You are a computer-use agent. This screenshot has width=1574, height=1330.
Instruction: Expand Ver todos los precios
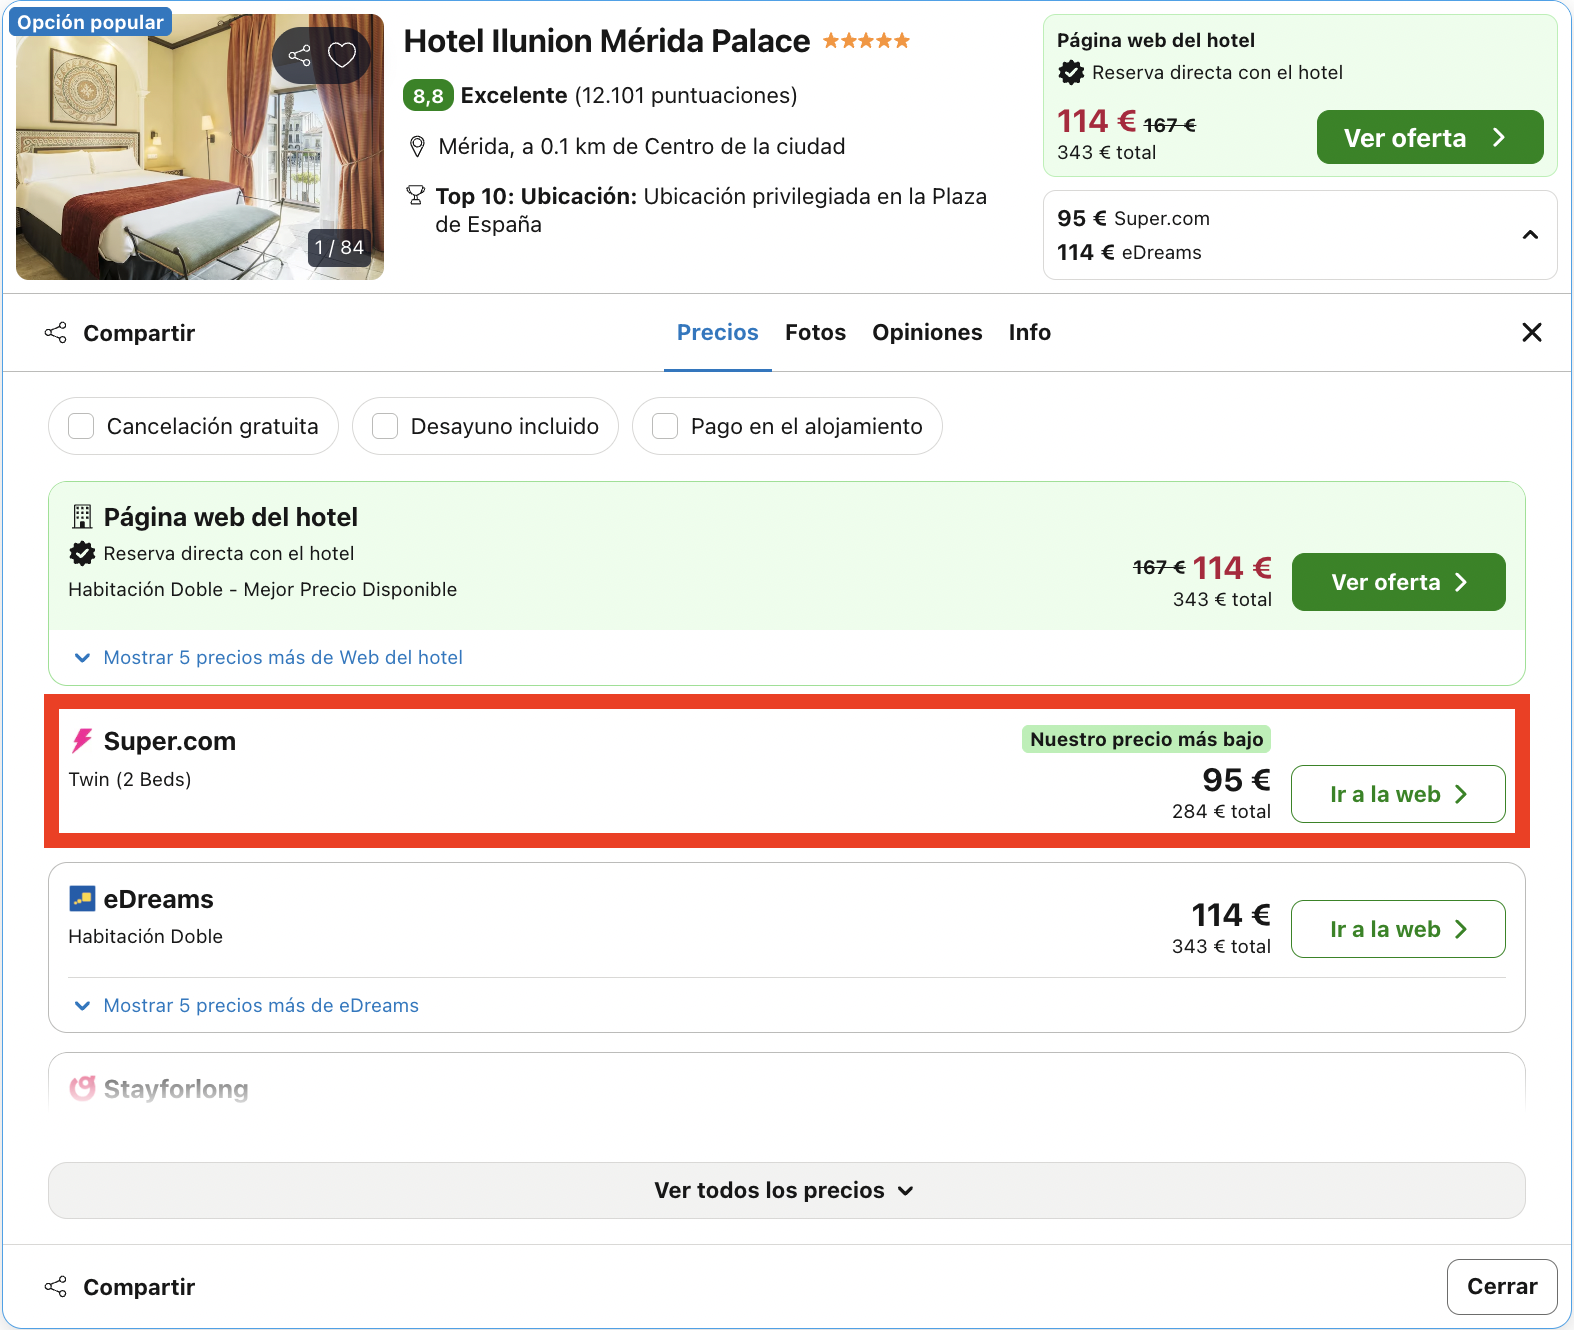[x=786, y=1190]
